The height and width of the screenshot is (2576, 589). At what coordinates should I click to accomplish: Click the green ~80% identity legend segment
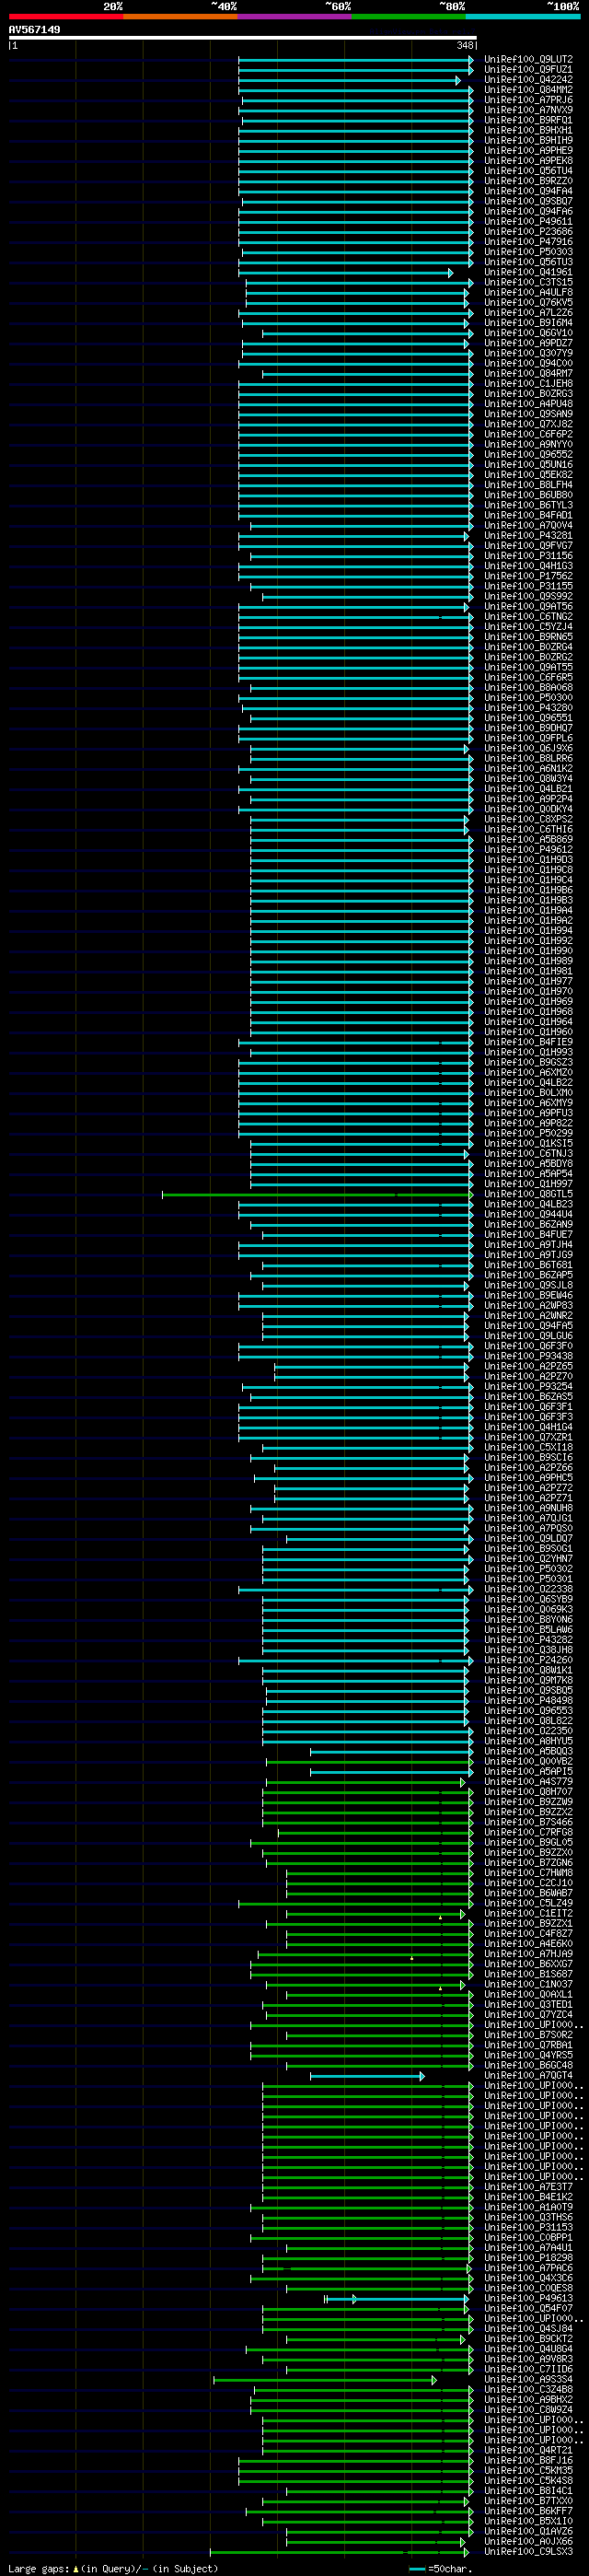(408, 16)
